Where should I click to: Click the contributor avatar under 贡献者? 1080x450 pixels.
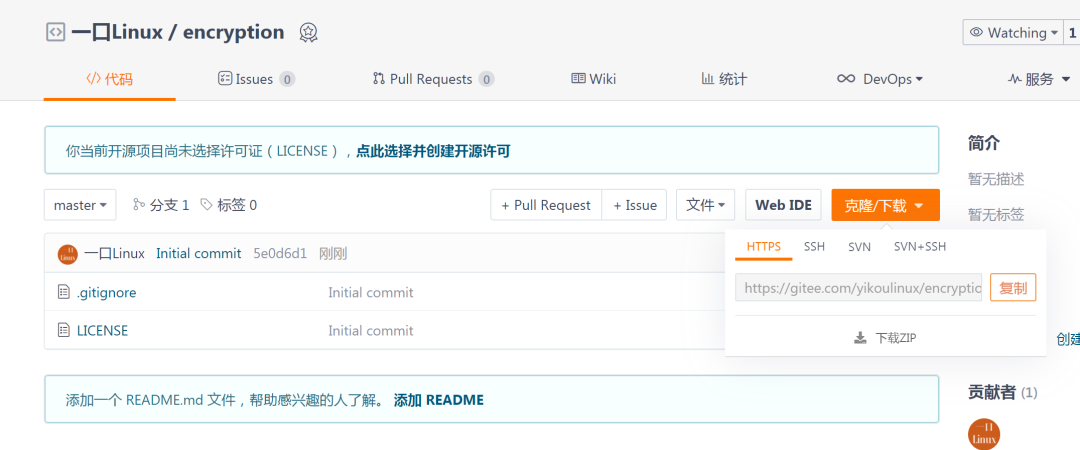[984, 434]
